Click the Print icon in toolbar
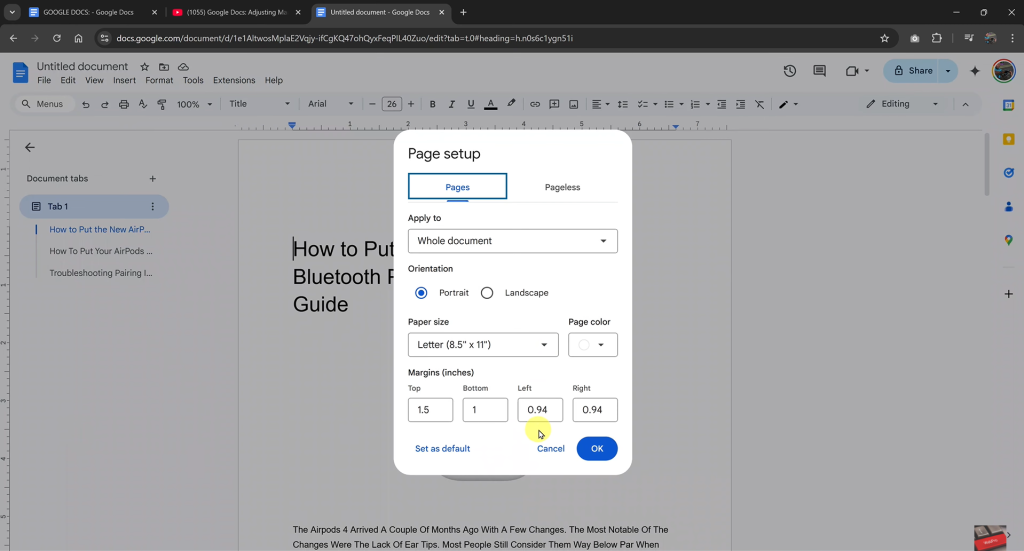1024x551 pixels. coord(123,104)
